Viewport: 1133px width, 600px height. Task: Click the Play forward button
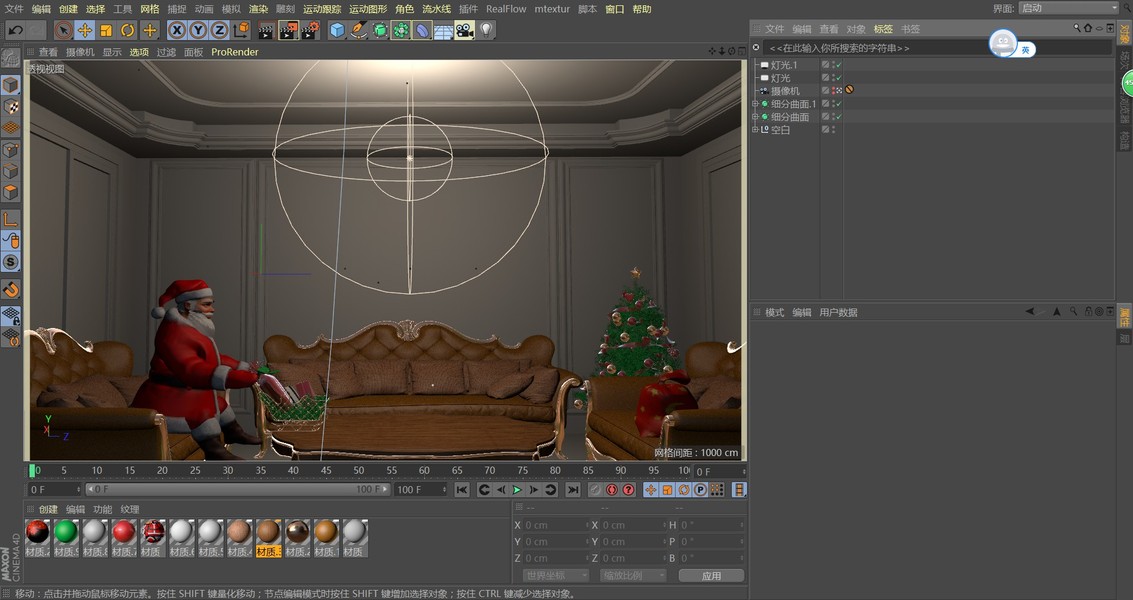tap(517, 489)
